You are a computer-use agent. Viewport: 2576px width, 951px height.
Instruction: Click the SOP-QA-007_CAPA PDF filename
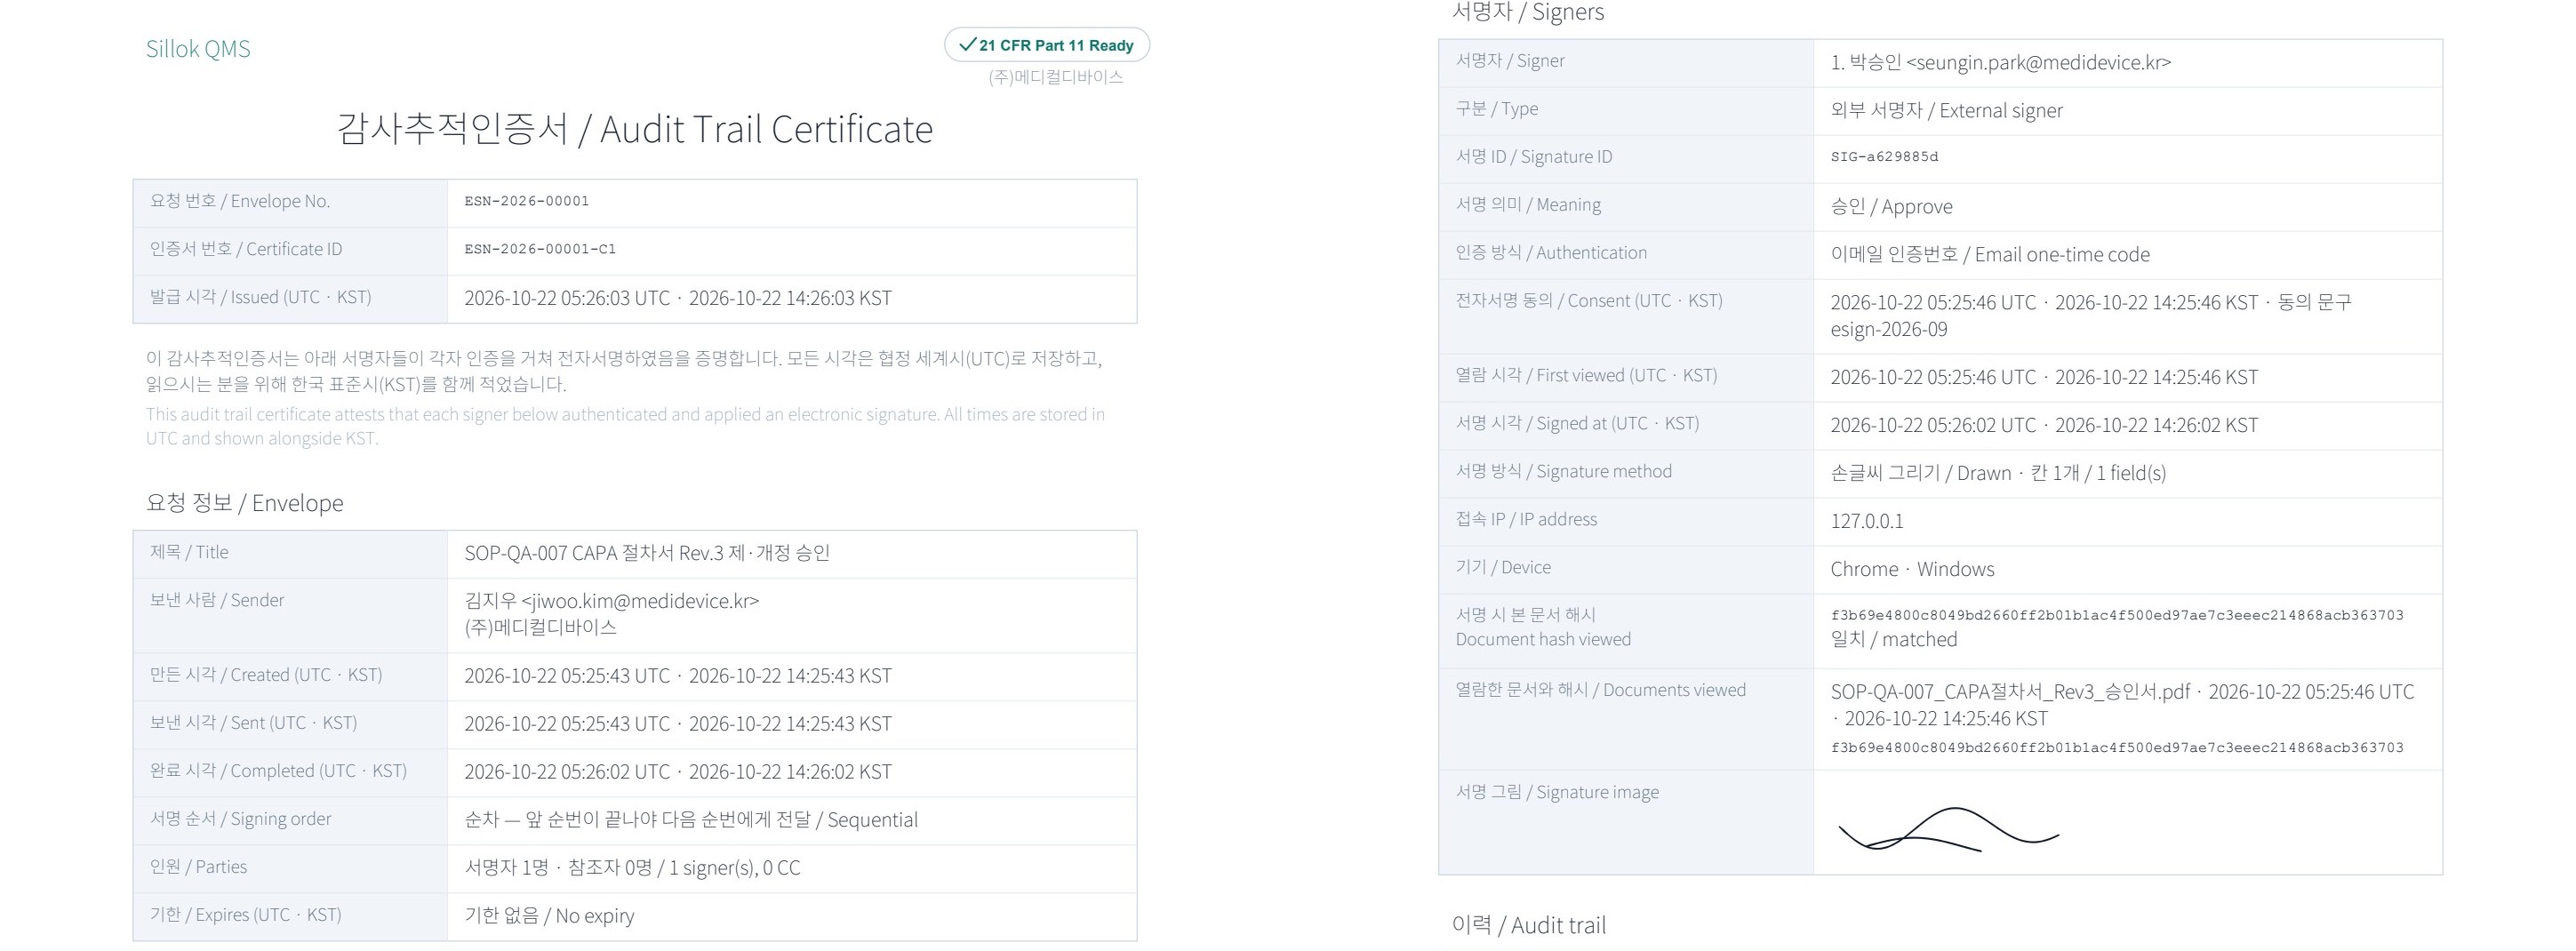point(2010,692)
